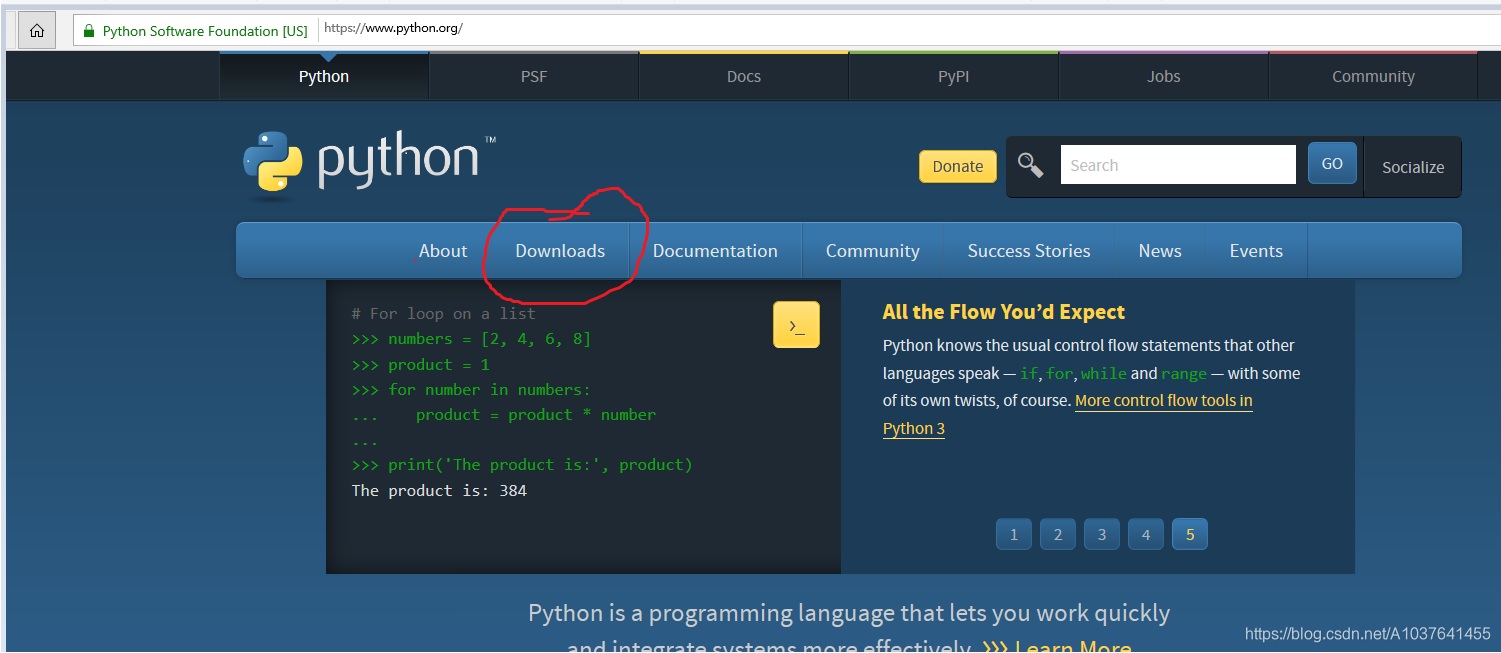Click the yellow Donate button
The width and height of the screenshot is (1501, 653).
(x=958, y=166)
